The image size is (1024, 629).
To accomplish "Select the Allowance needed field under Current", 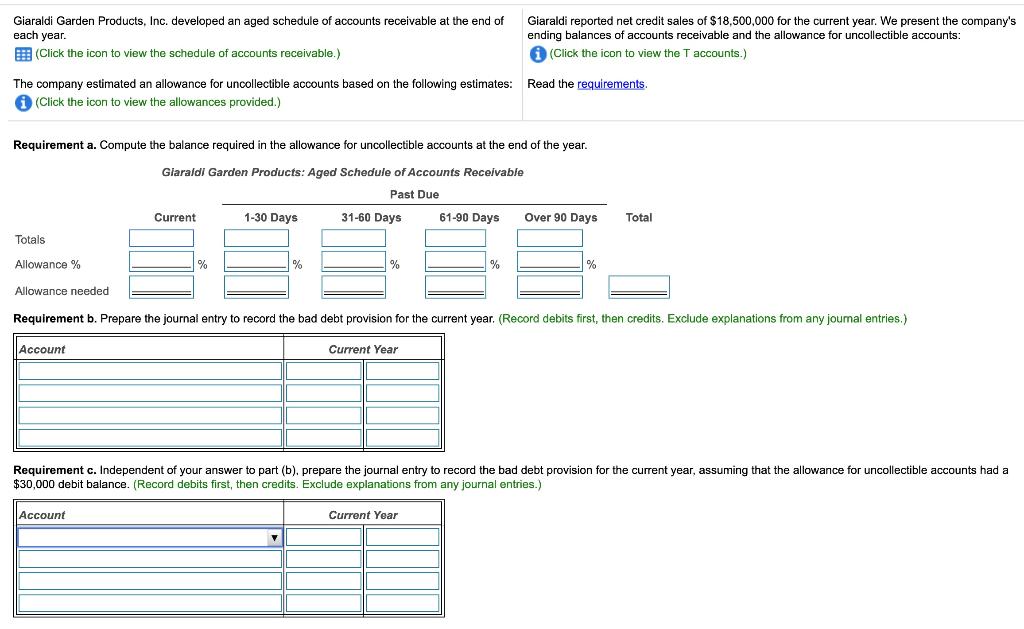I will (161, 287).
